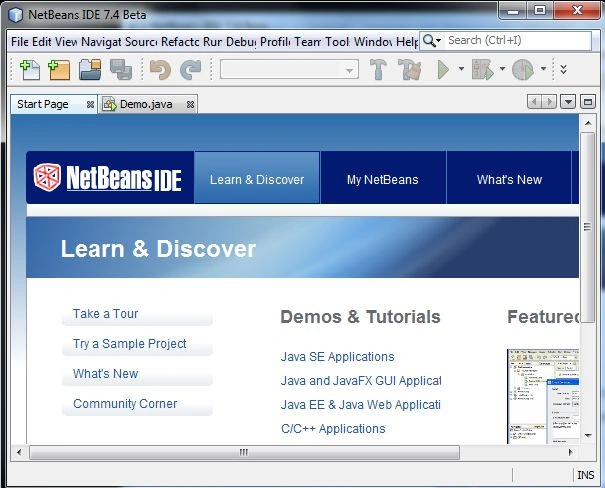
Task: Open the Edit menu
Action: click(42, 41)
